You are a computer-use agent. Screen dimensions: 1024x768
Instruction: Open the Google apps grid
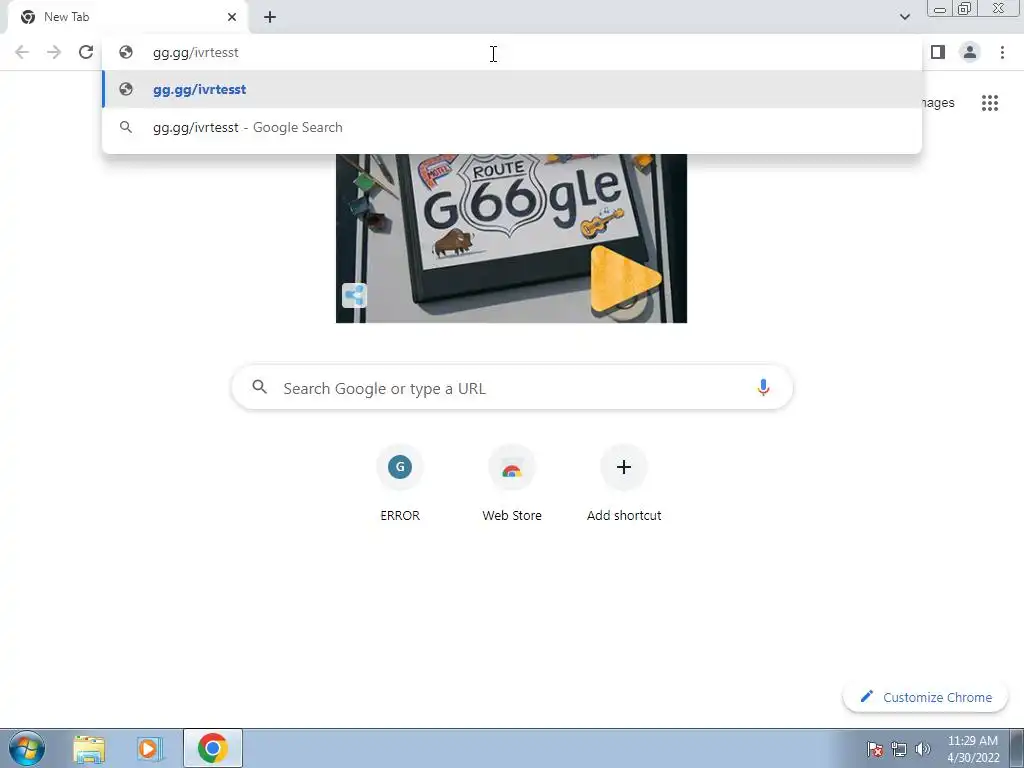click(989, 103)
